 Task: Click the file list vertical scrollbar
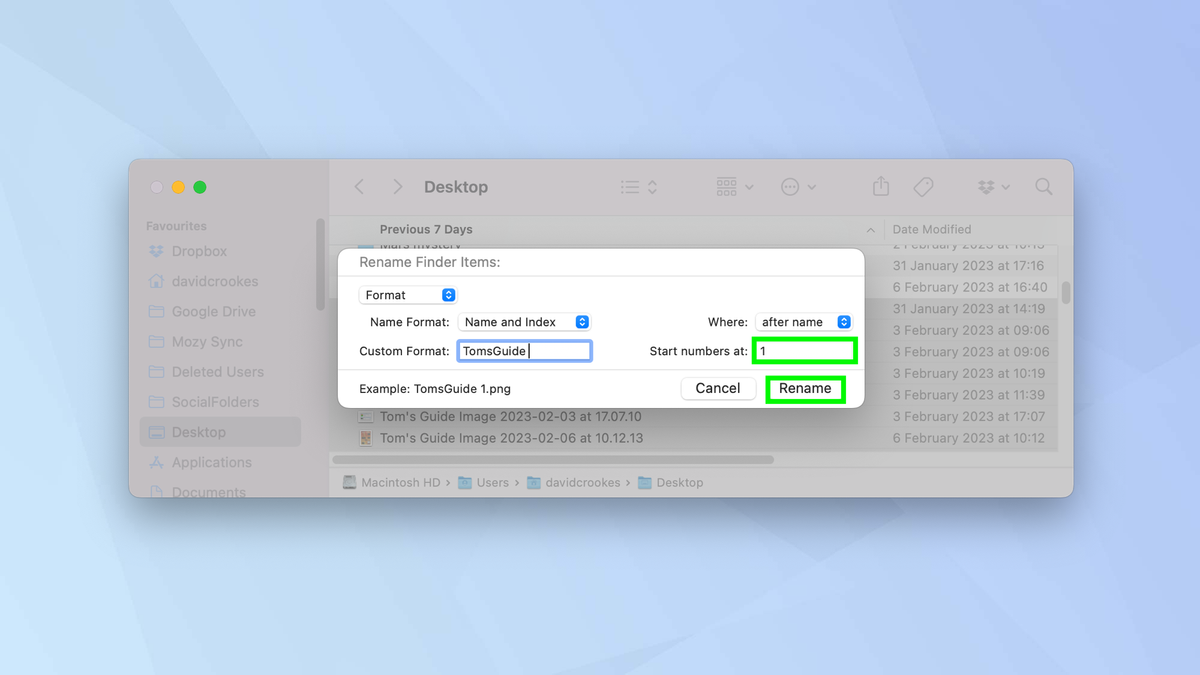tap(1066, 292)
